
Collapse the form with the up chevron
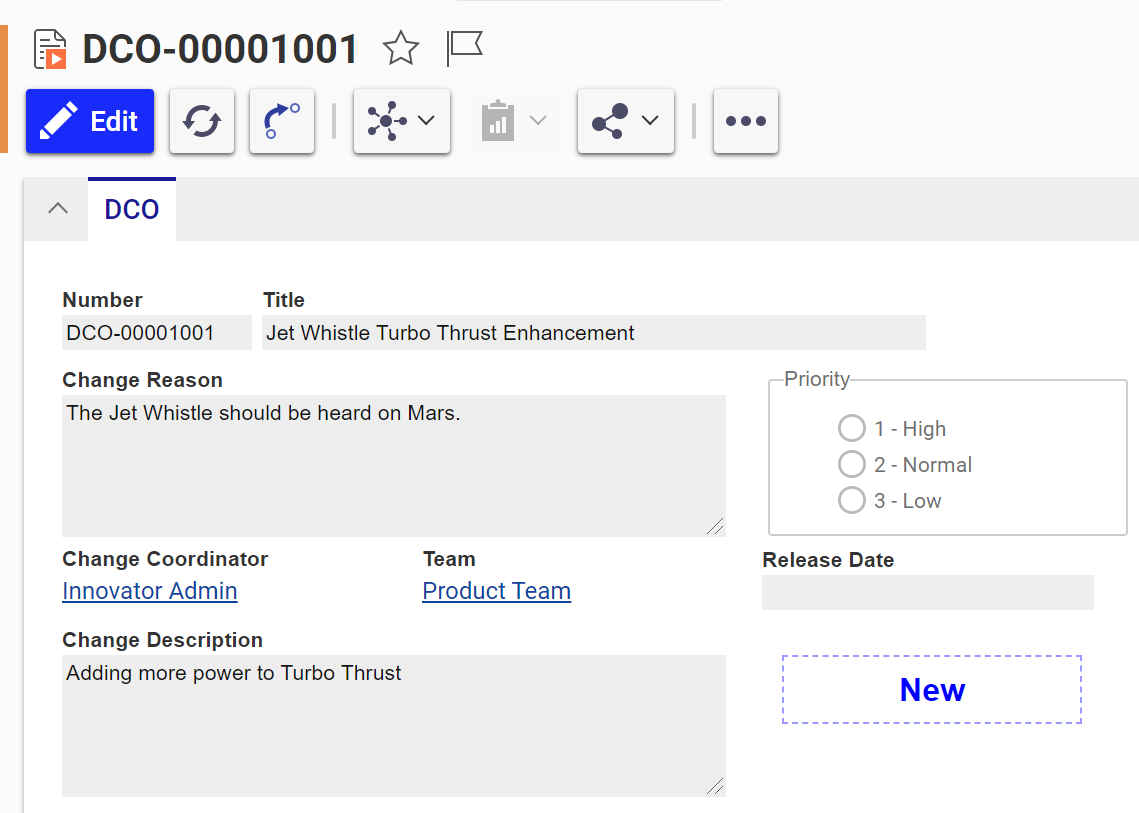(58, 209)
